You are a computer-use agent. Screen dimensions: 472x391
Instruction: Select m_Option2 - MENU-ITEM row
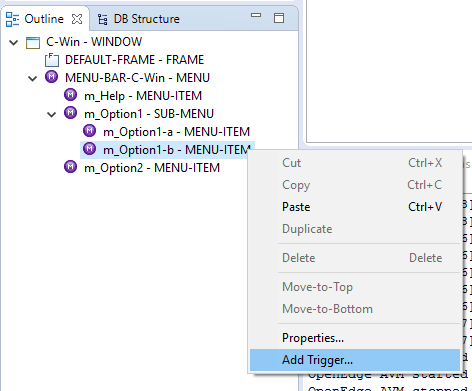pos(152,168)
